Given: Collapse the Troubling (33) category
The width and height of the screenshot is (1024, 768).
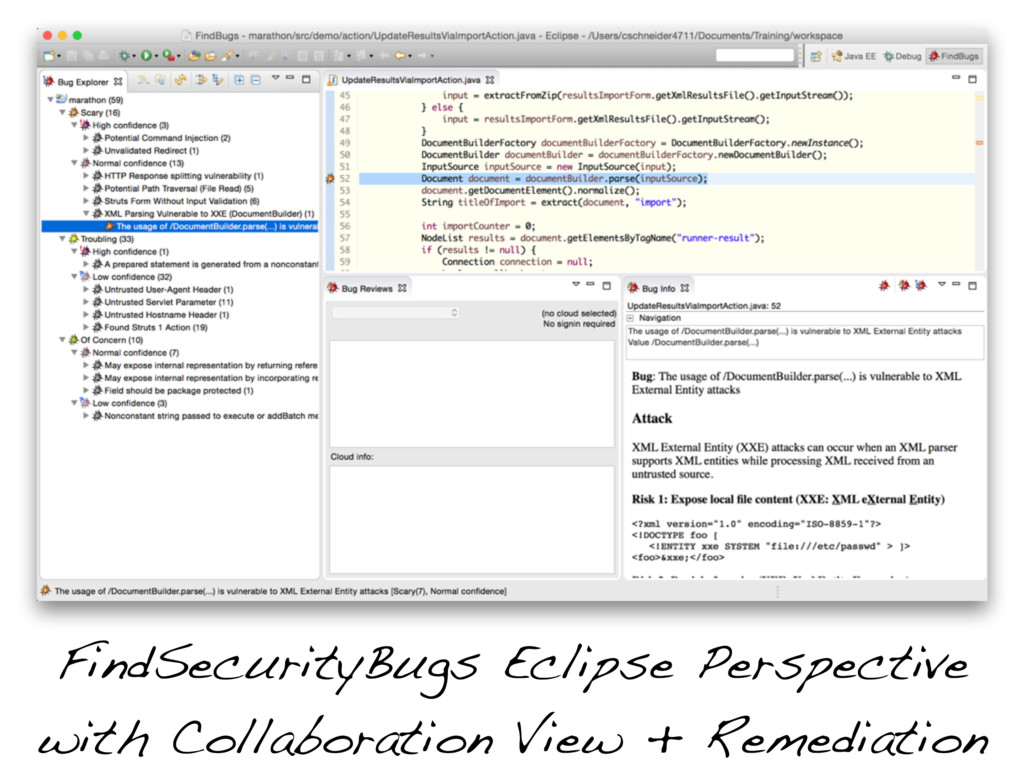Looking at the screenshot, I should 62,239.
